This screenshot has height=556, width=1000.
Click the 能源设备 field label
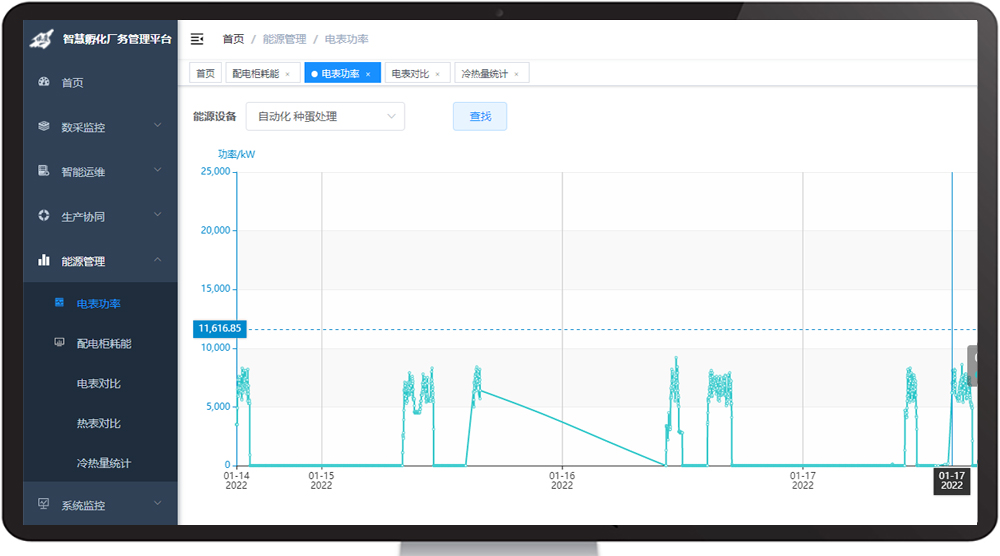coord(215,116)
